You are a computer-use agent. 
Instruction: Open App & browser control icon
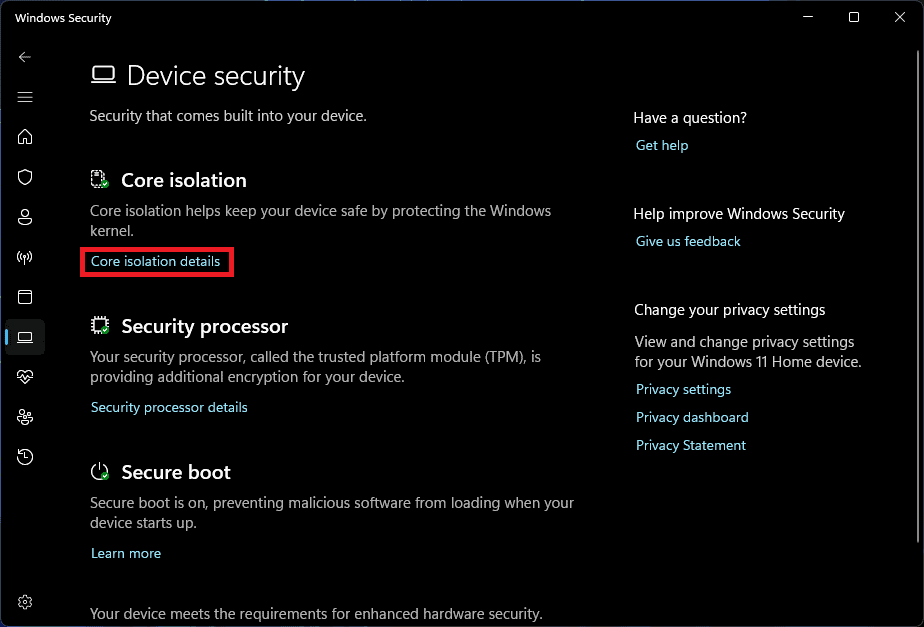tap(25, 297)
